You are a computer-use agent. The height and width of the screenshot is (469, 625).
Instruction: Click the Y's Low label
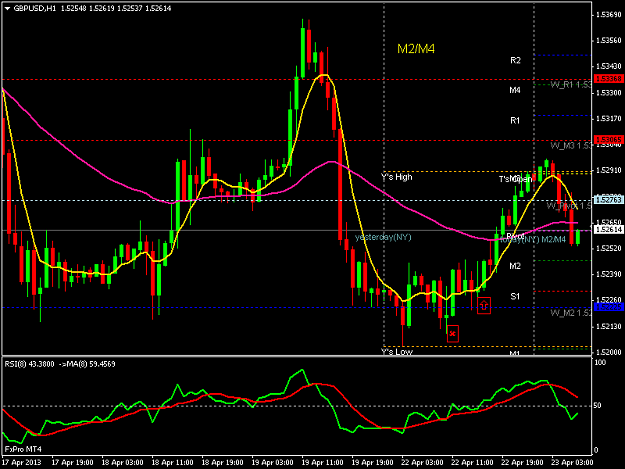click(397, 351)
